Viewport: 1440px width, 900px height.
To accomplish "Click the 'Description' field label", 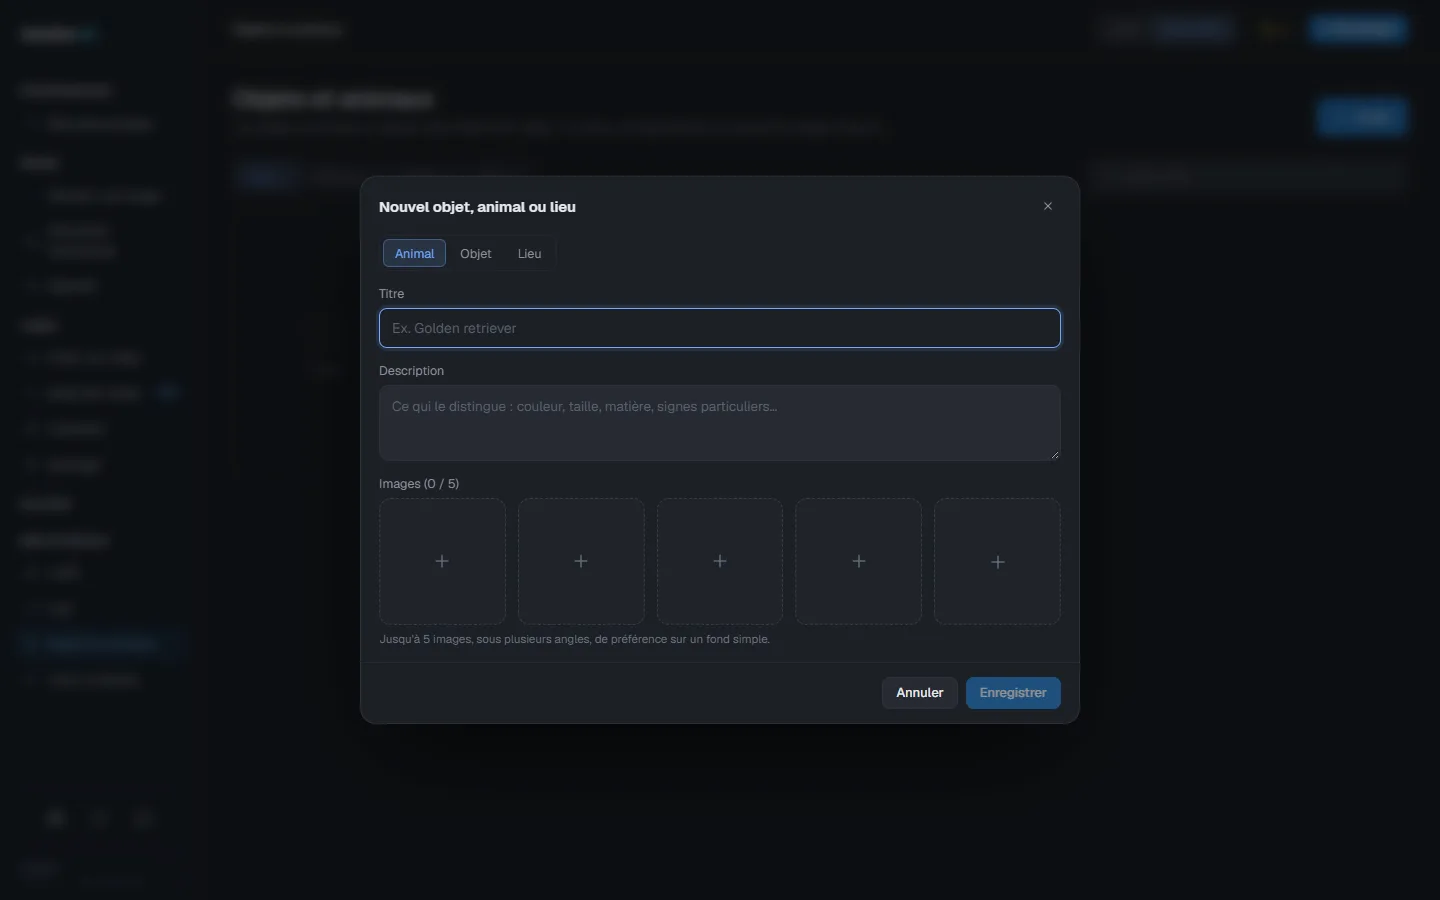I will [411, 371].
